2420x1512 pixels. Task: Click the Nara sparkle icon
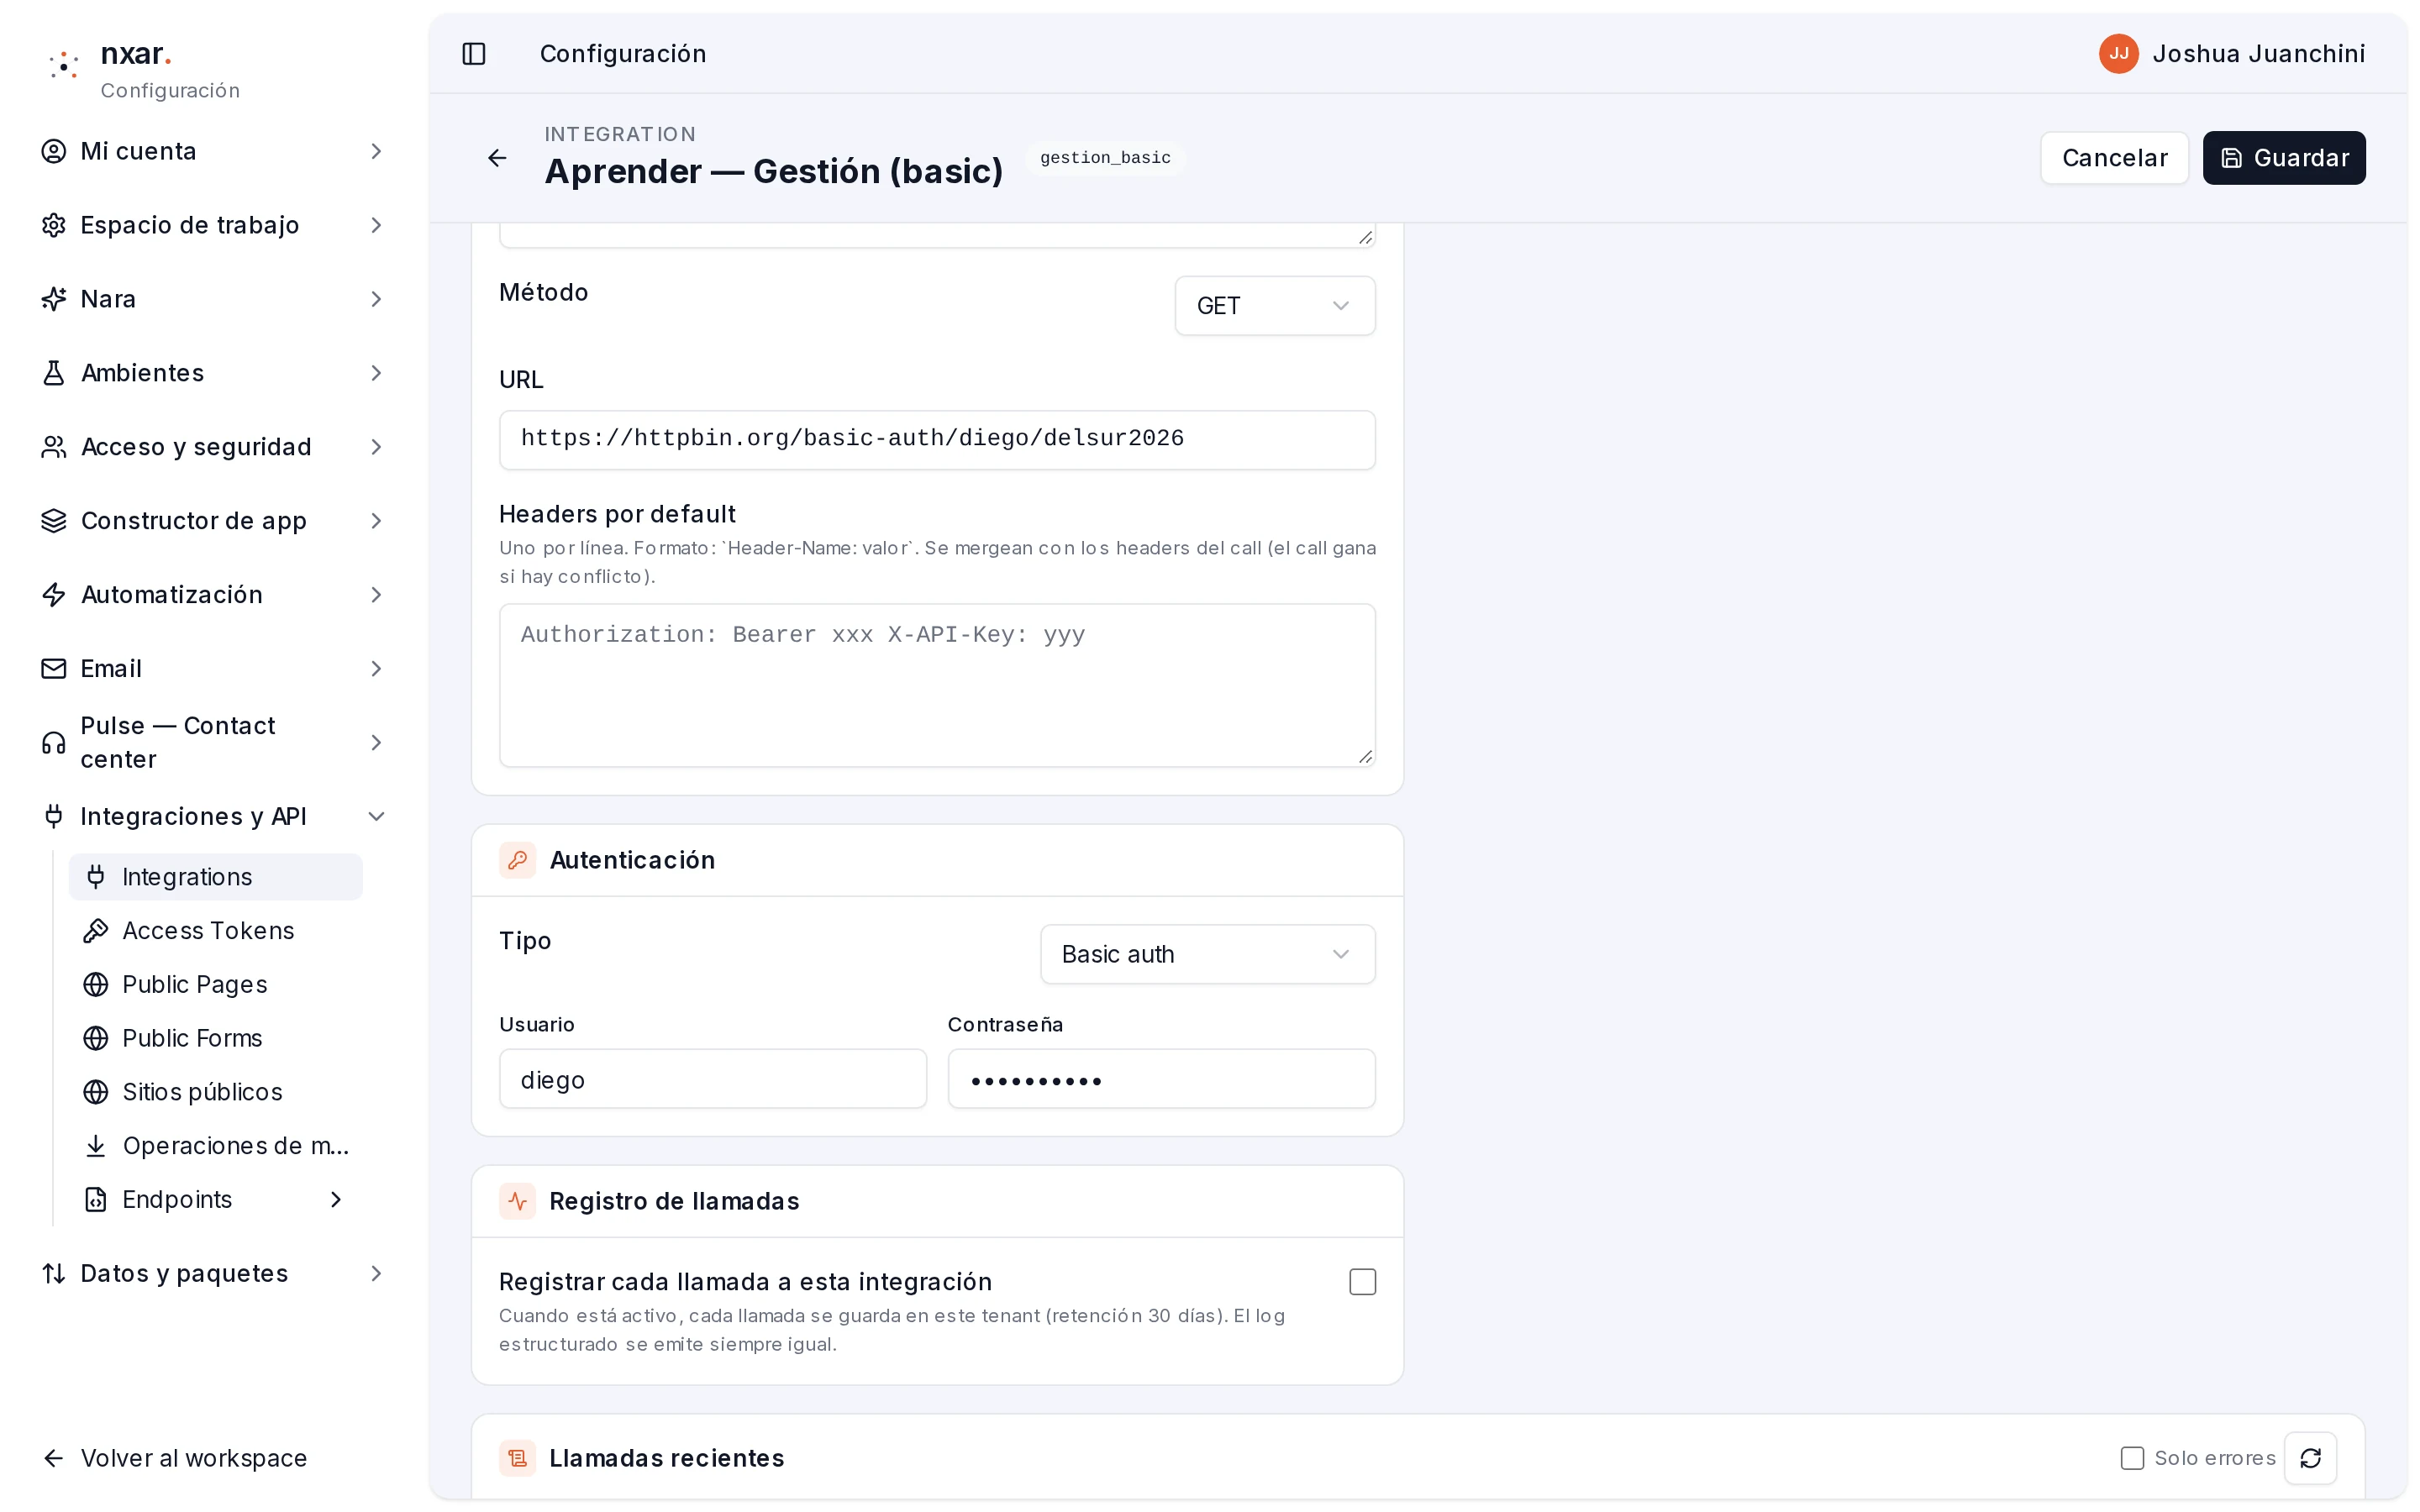(54, 299)
